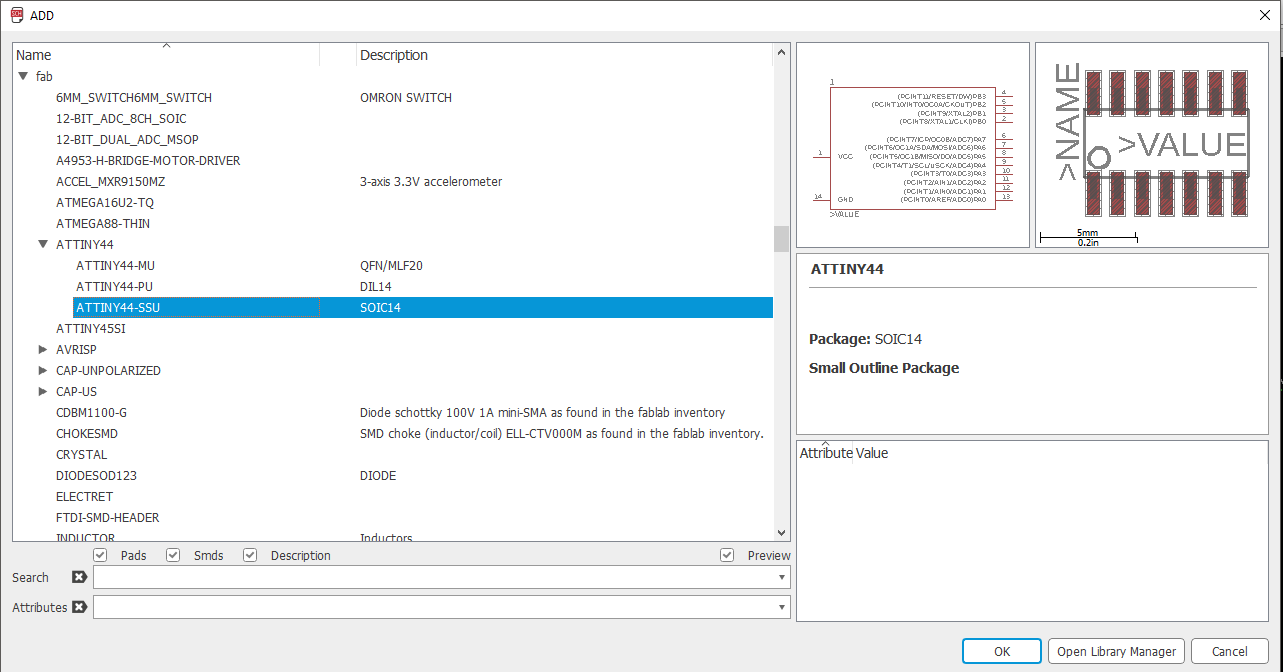Select 12-BIT_DUAL_ADC_MSOP
Screen dimensions: 1283x672
127,139
